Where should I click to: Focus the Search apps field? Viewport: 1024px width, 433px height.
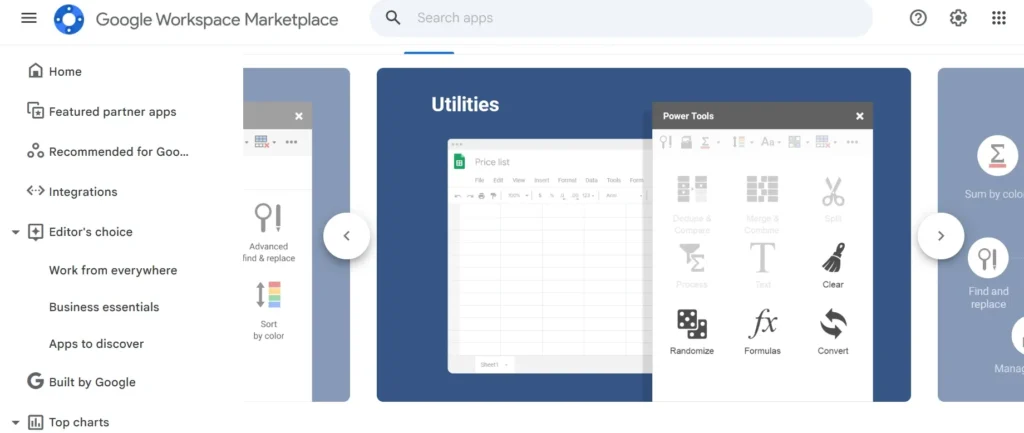pyautogui.click(x=620, y=18)
